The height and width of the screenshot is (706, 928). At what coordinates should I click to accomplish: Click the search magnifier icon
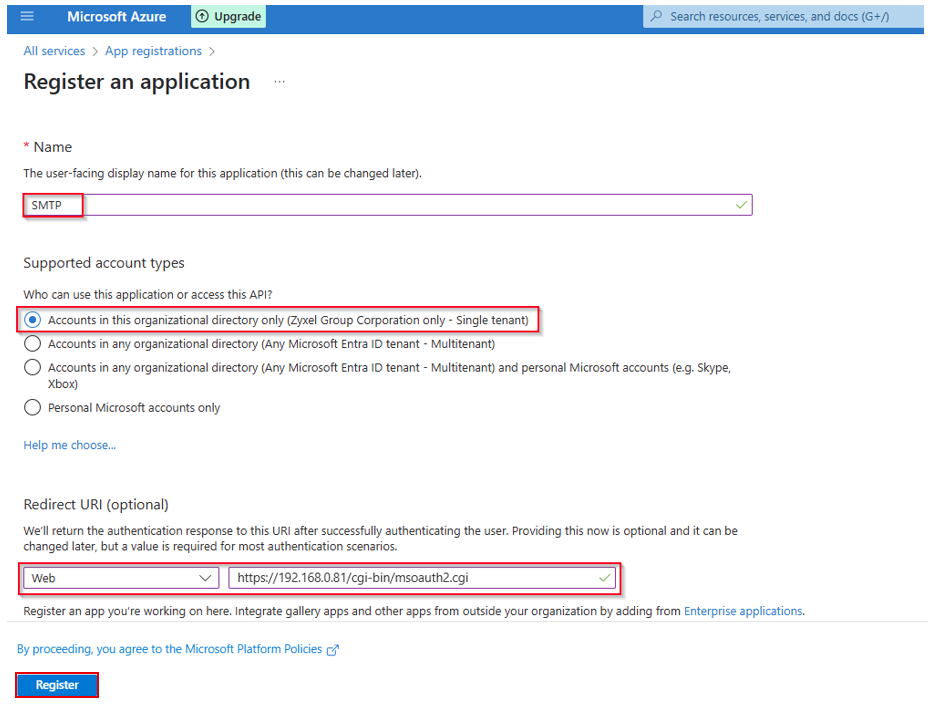click(656, 17)
